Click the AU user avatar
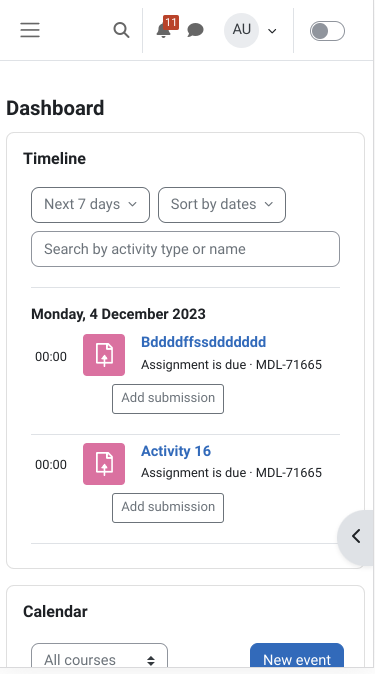The height and width of the screenshot is (674, 375). coord(241,30)
